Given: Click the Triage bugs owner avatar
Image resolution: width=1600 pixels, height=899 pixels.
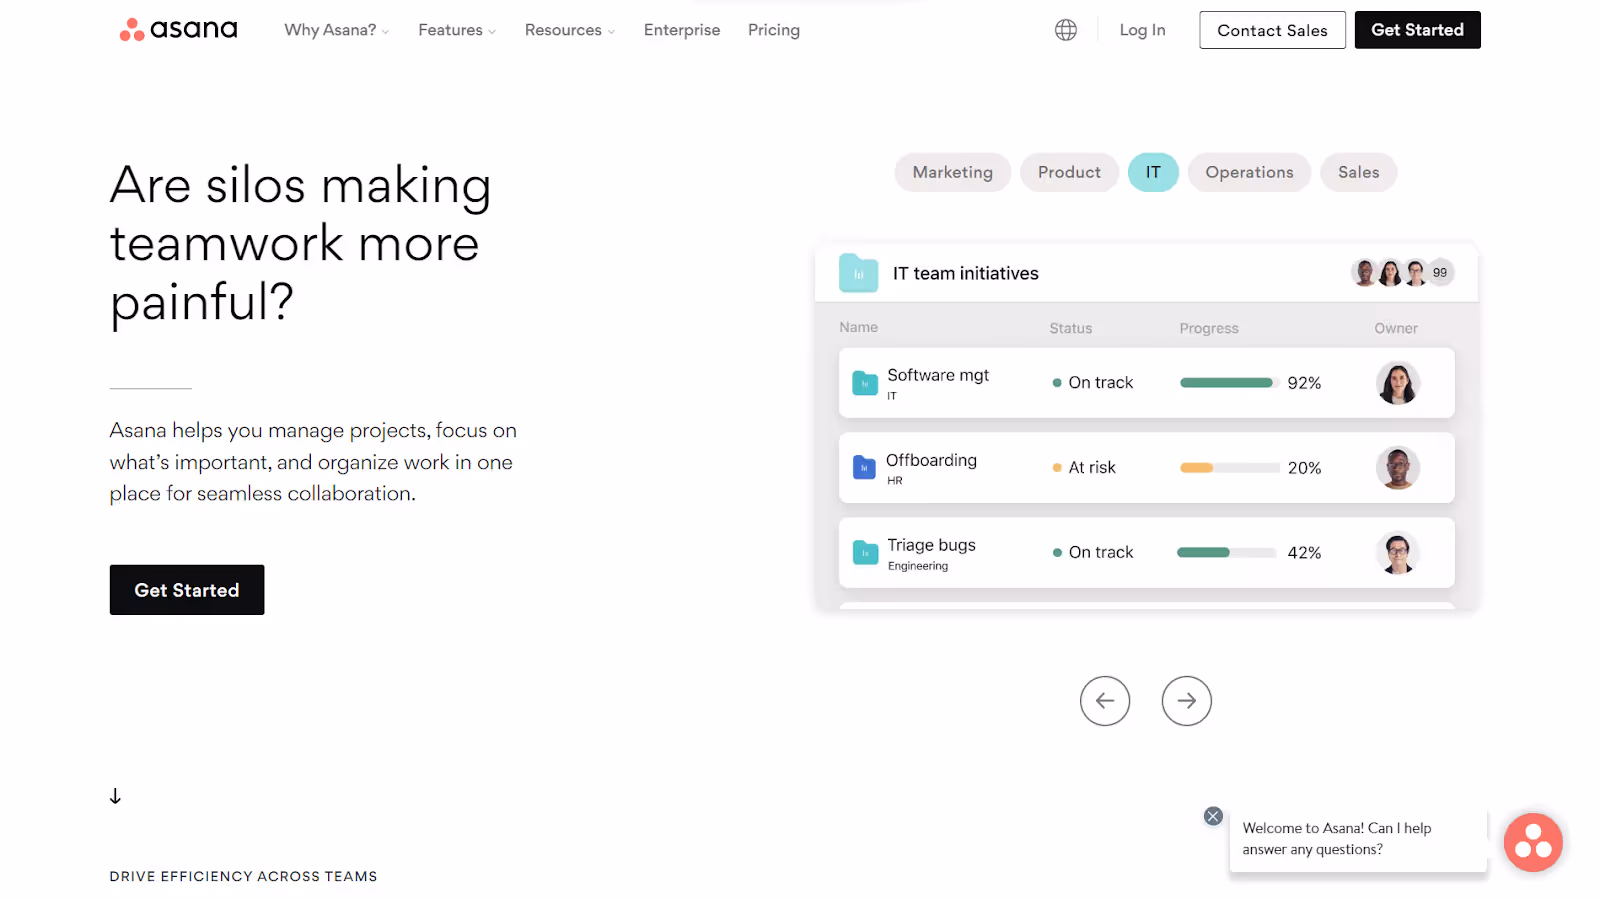Looking at the screenshot, I should [x=1398, y=552].
